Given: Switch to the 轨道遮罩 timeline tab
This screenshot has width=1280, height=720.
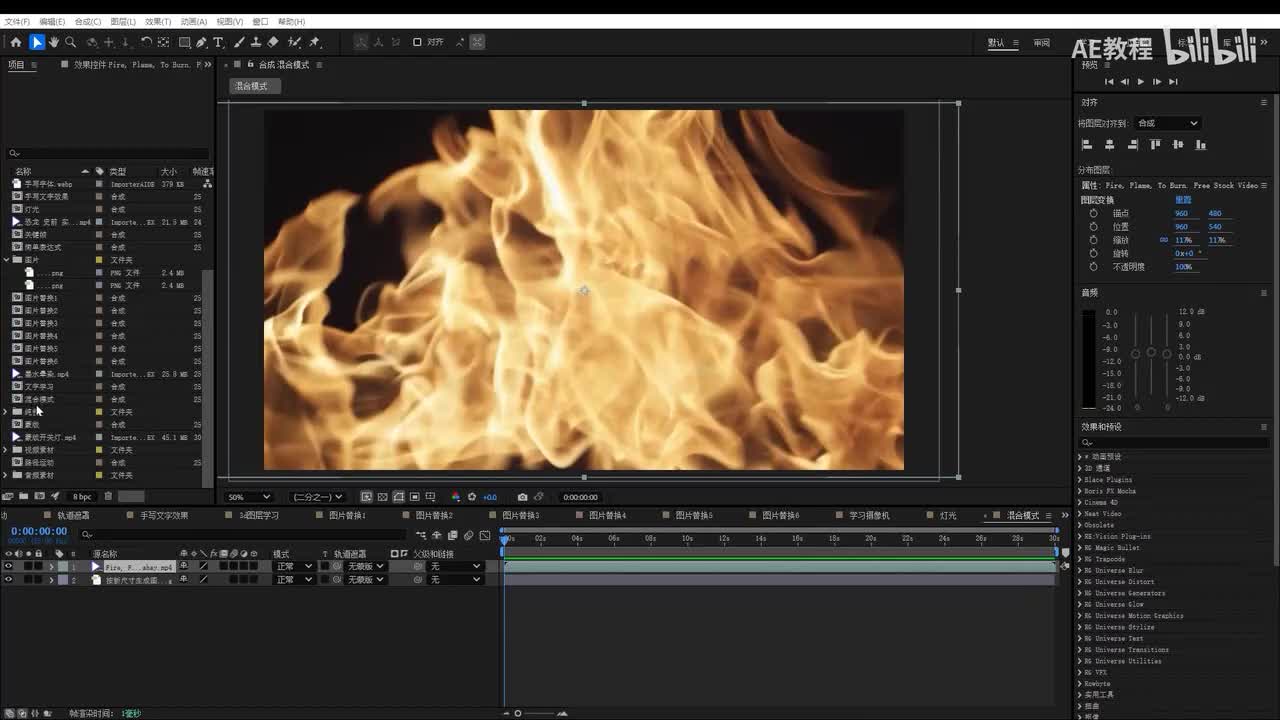Looking at the screenshot, I should pyautogui.click(x=73, y=516).
